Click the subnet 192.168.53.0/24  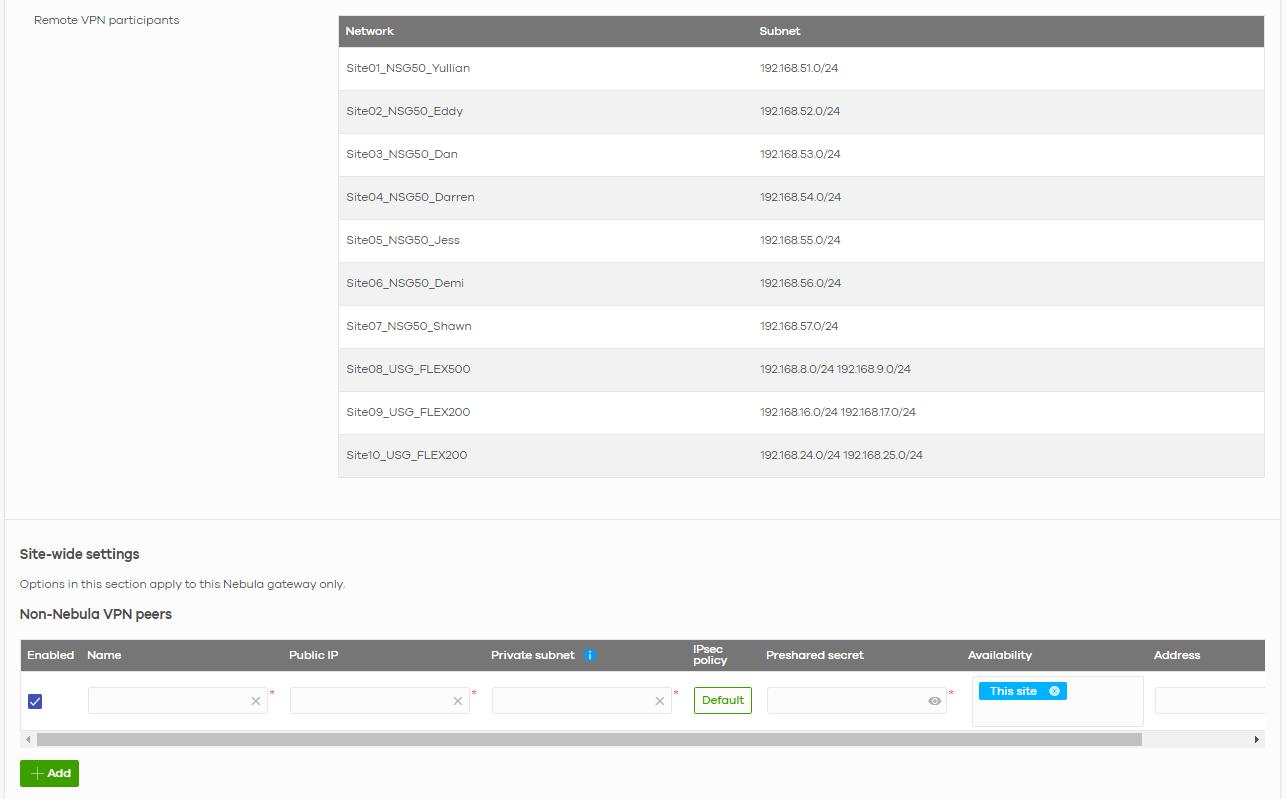(800, 154)
